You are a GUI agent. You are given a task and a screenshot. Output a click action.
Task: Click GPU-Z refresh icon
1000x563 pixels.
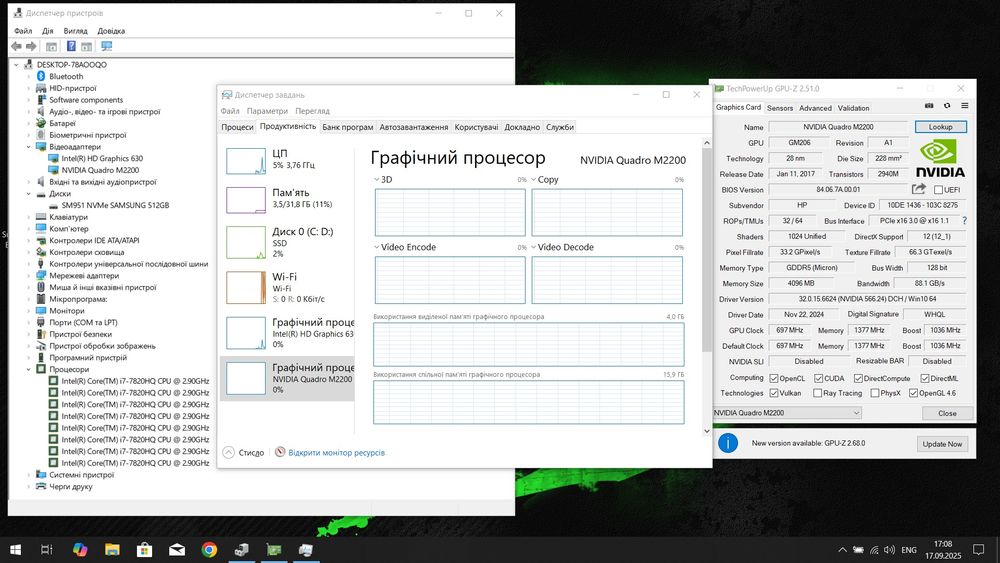(x=947, y=106)
